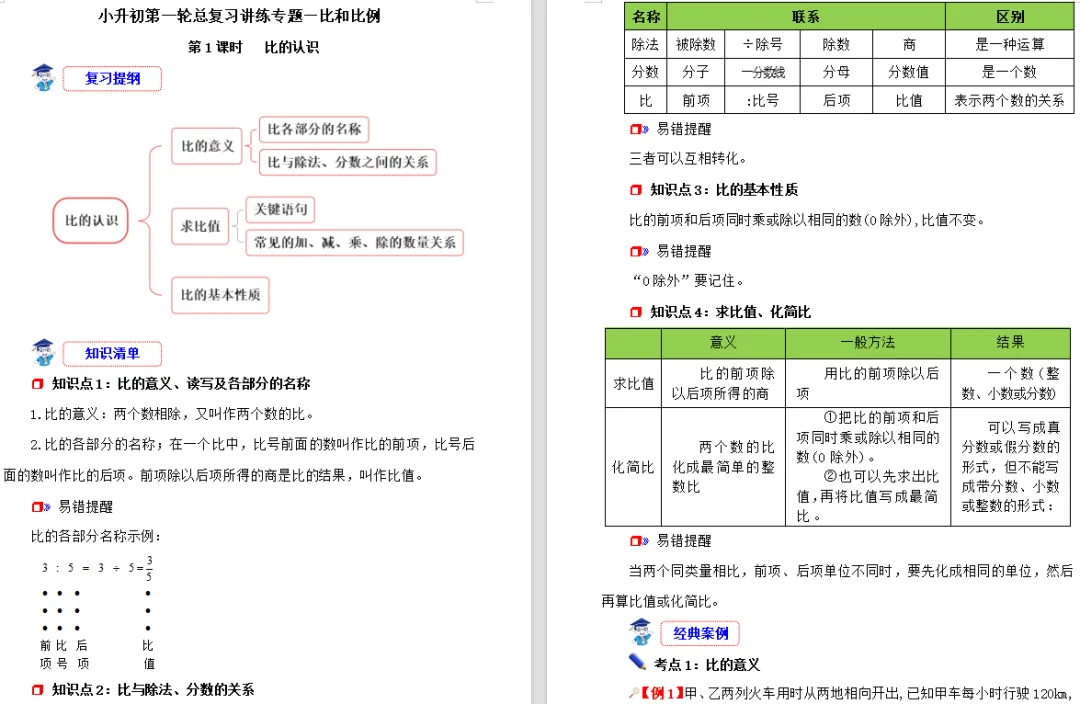Screen dimensions: 1080x704
Task: Click the heading 知识点2: 比与除法、分数的关系
Action: [x=153, y=690]
